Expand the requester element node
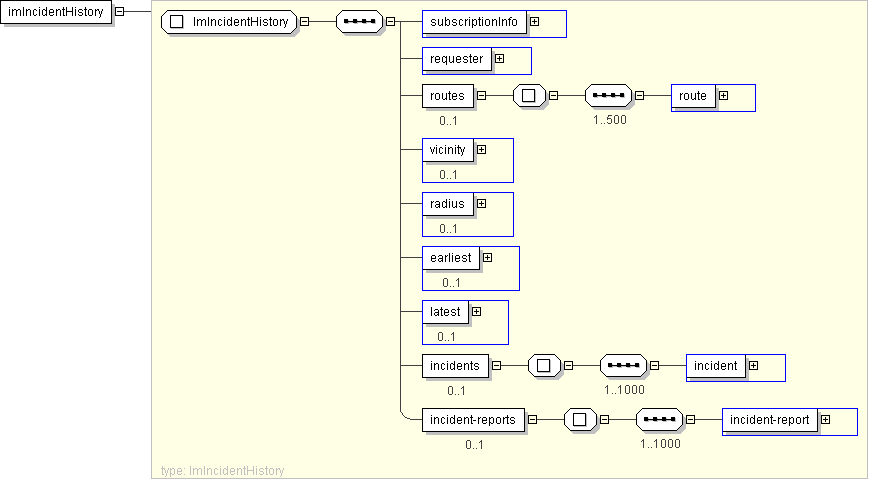869x480 pixels. click(x=499, y=59)
